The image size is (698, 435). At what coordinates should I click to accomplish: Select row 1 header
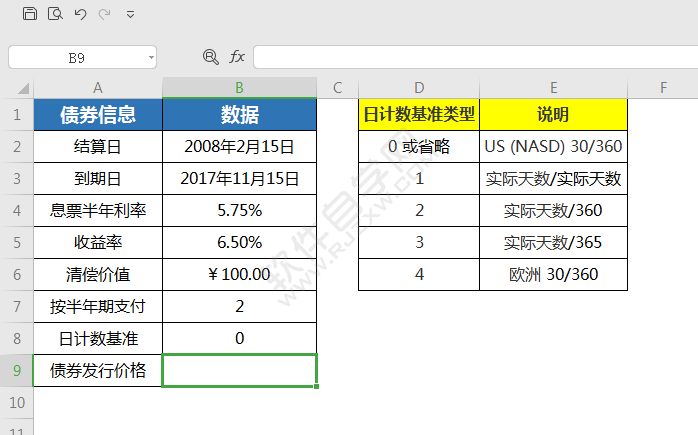tap(17, 114)
